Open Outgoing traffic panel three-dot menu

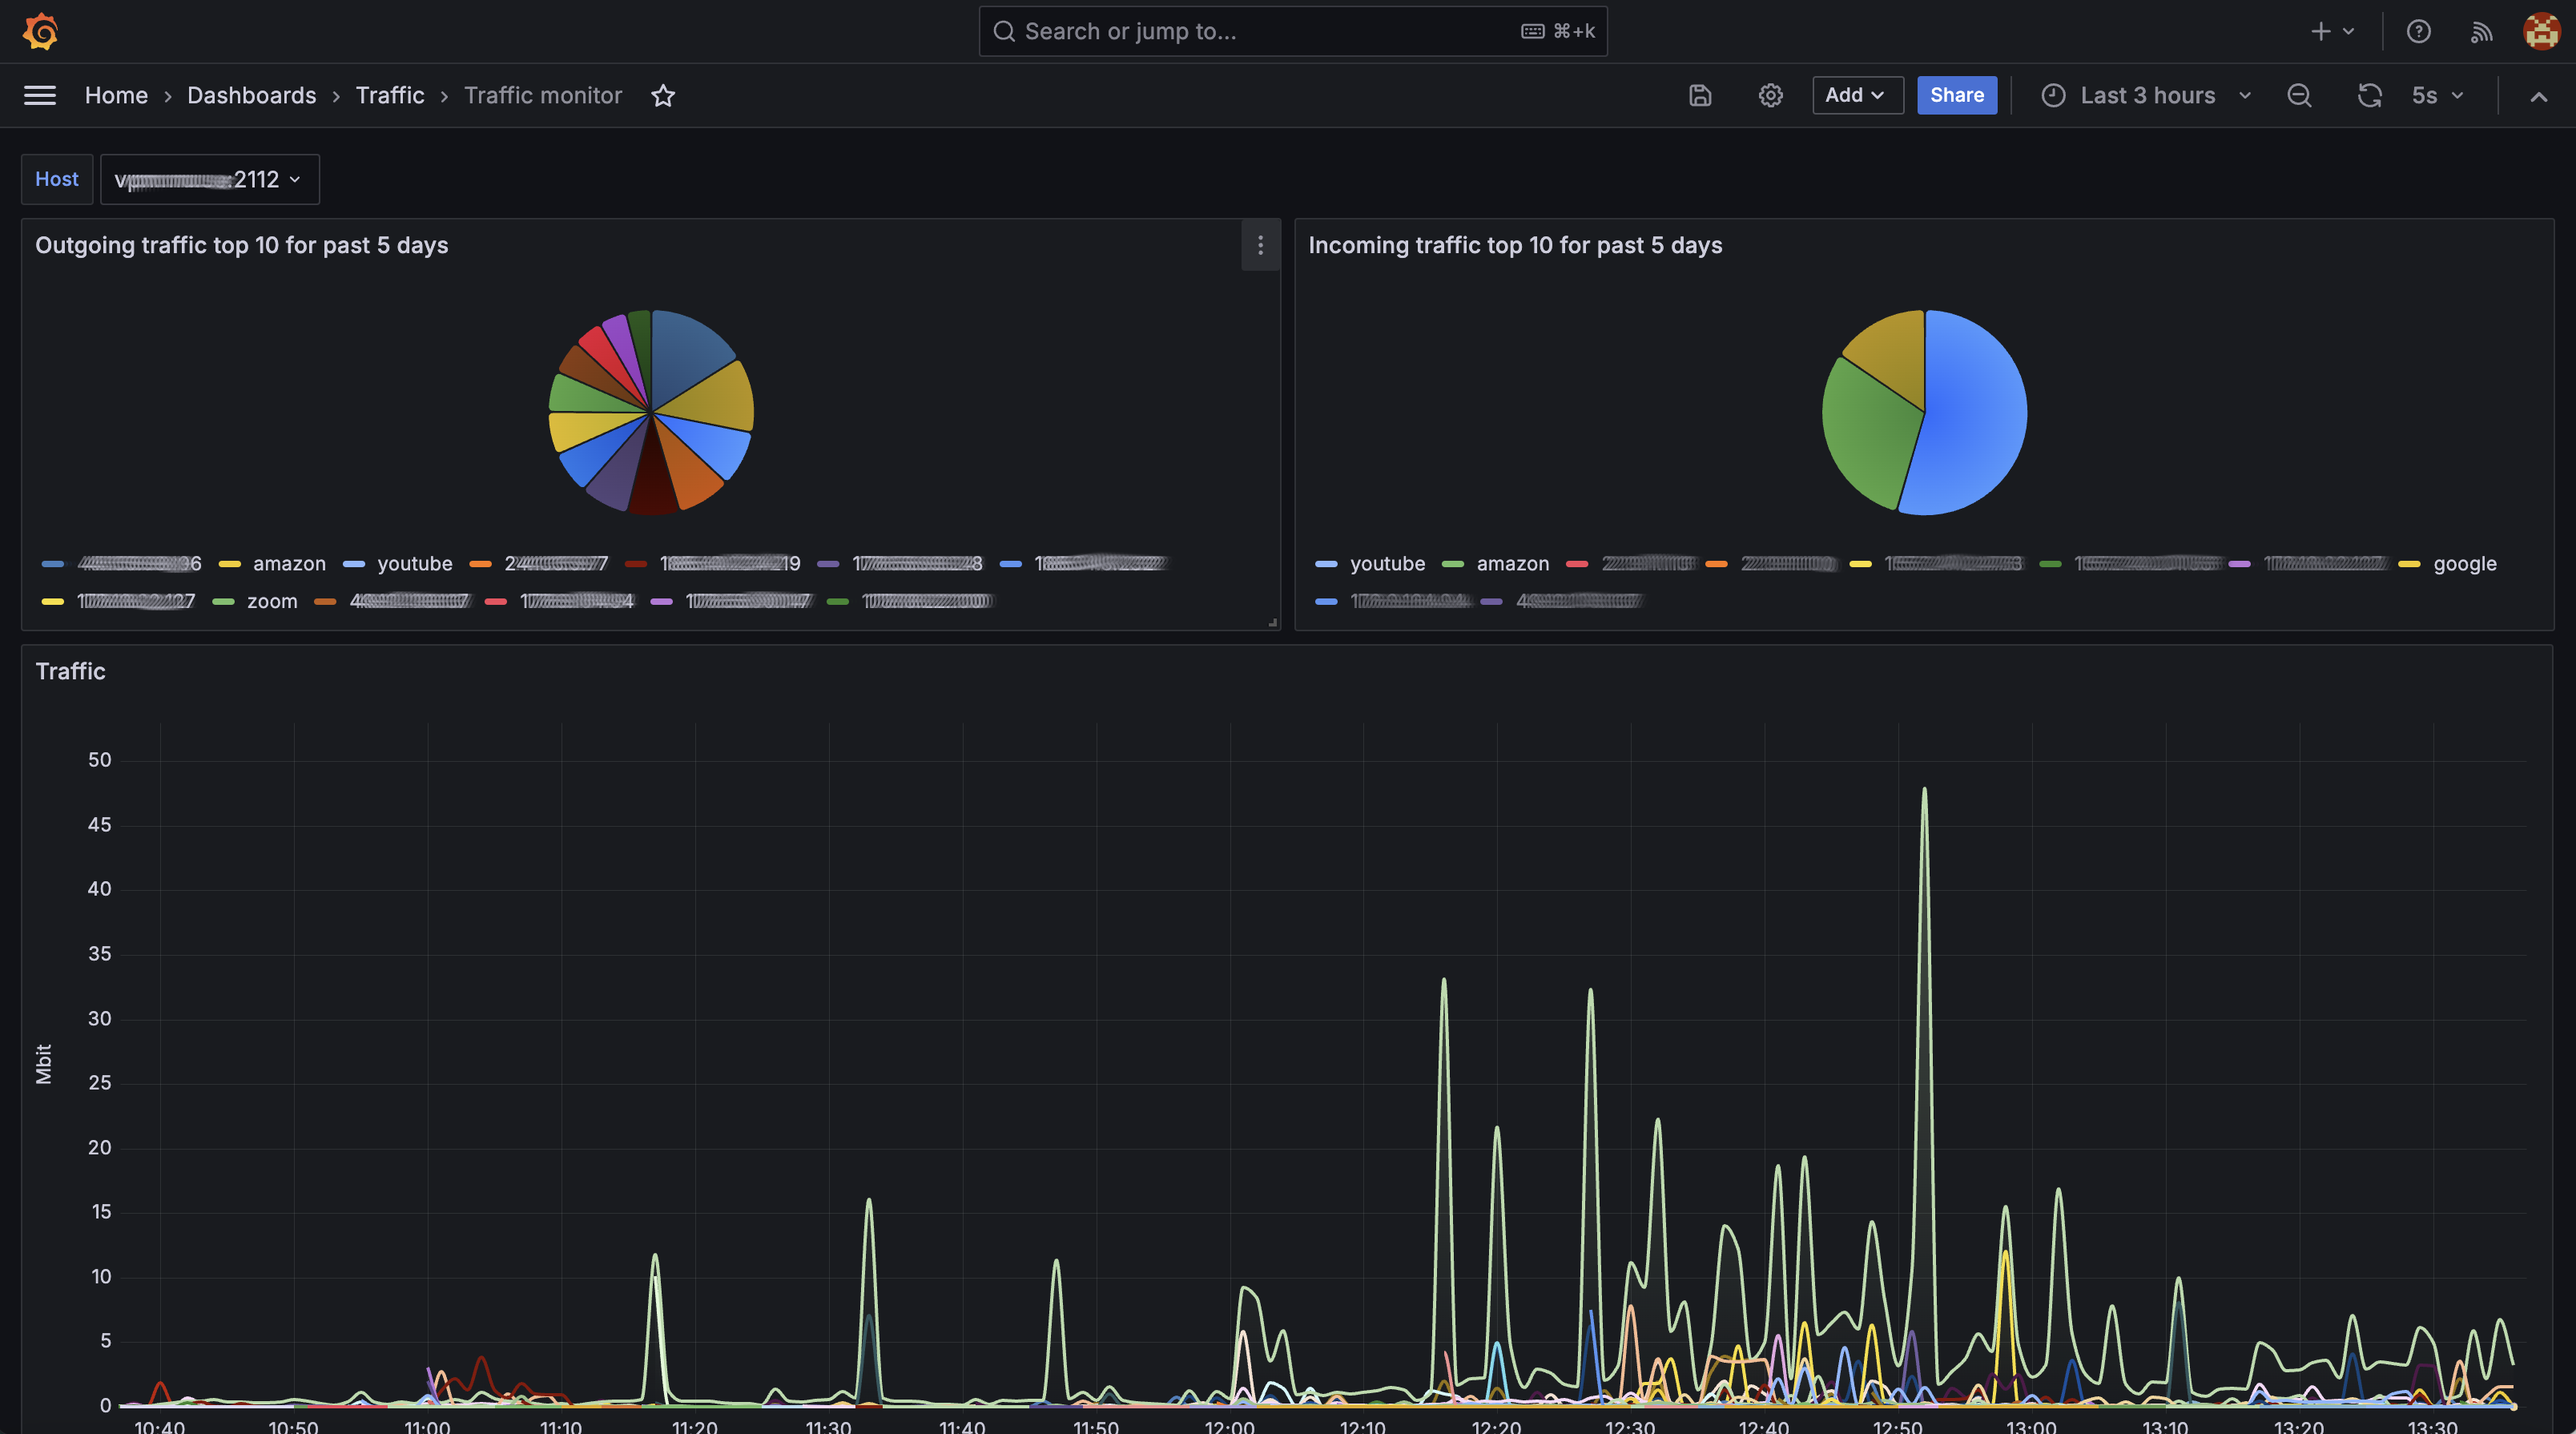coord(1260,245)
